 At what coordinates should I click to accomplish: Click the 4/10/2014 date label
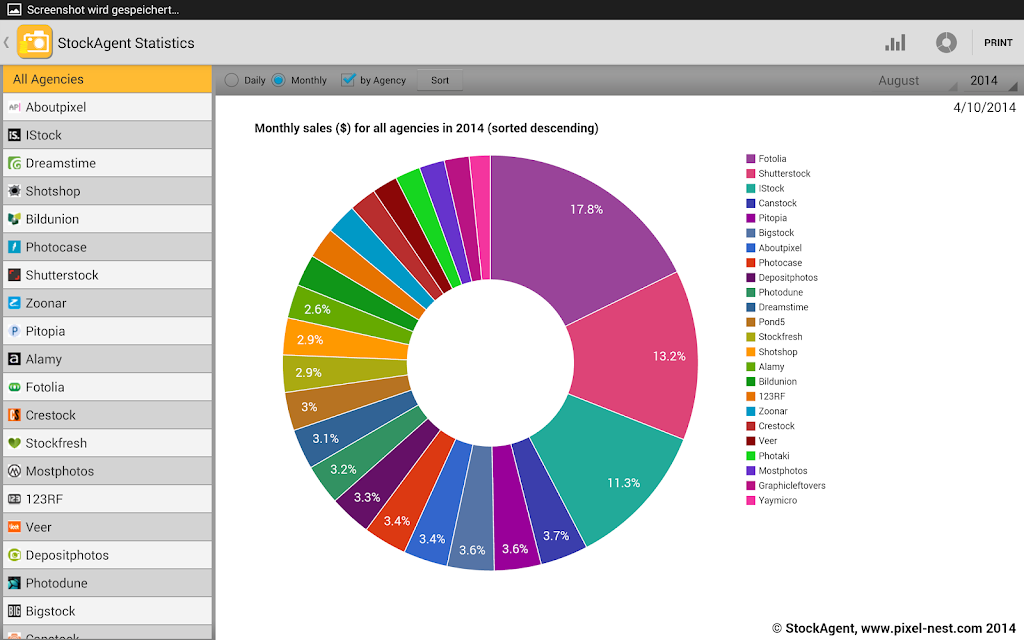[x=984, y=108]
